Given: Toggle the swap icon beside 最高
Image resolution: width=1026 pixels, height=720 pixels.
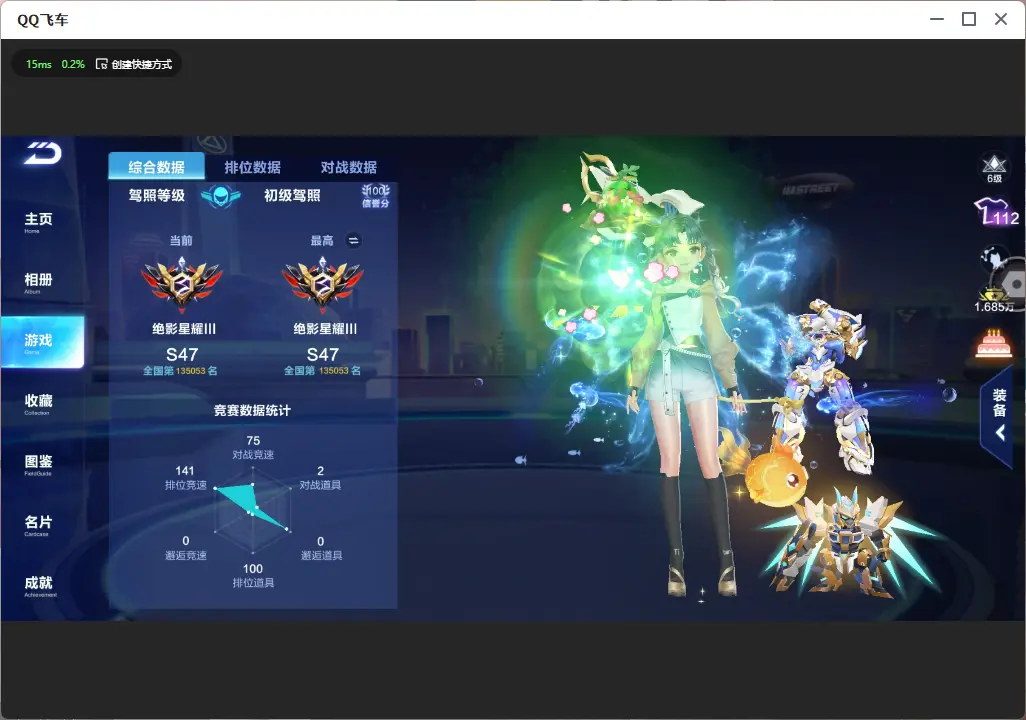Looking at the screenshot, I should (x=353, y=241).
